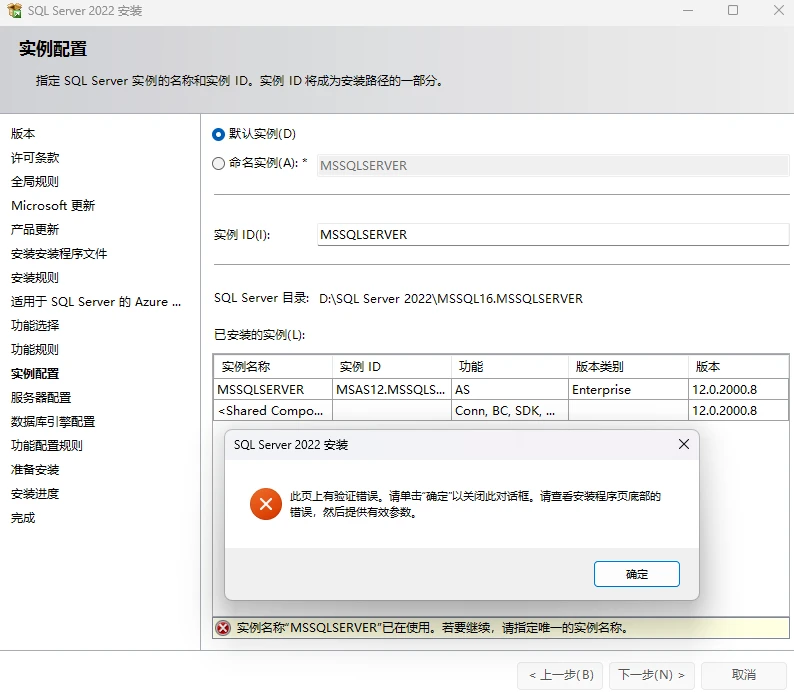The image size is (794, 694).
Task: Maximize the SQL Server 2022 setup window
Action: 733,10
